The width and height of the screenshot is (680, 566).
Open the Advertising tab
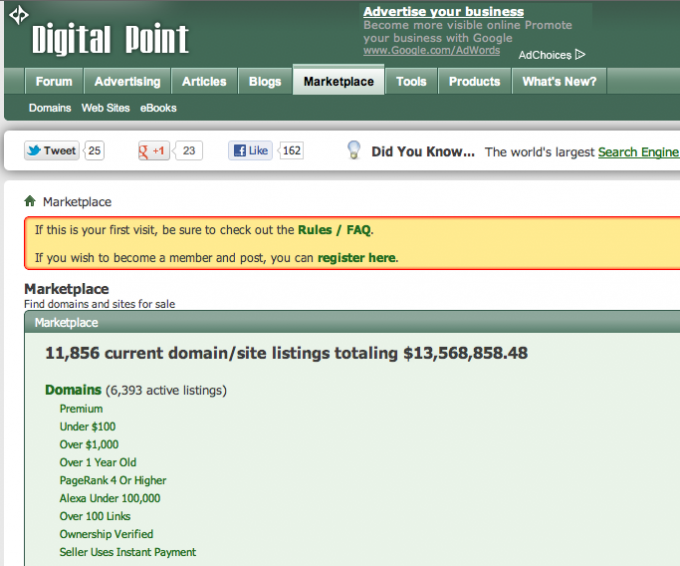tap(128, 82)
